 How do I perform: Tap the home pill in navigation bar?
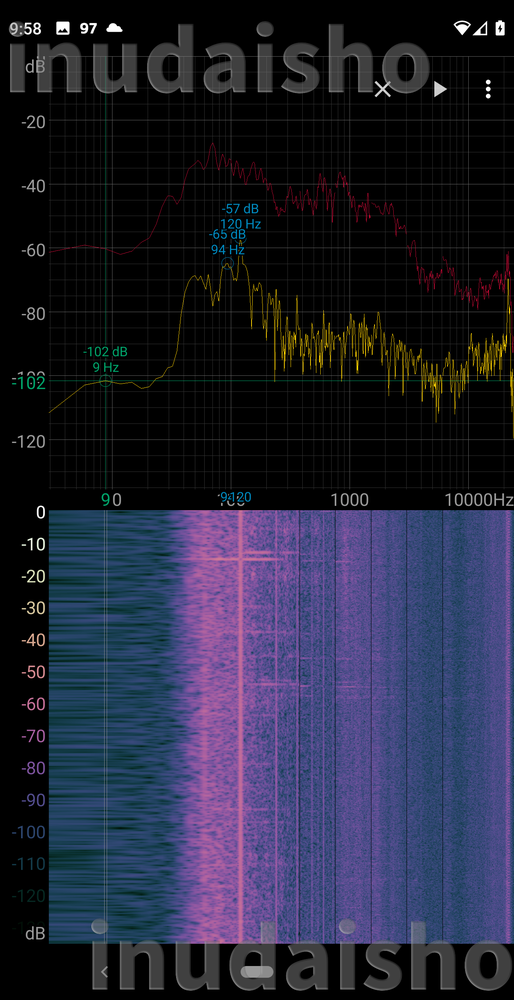click(257, 972)
